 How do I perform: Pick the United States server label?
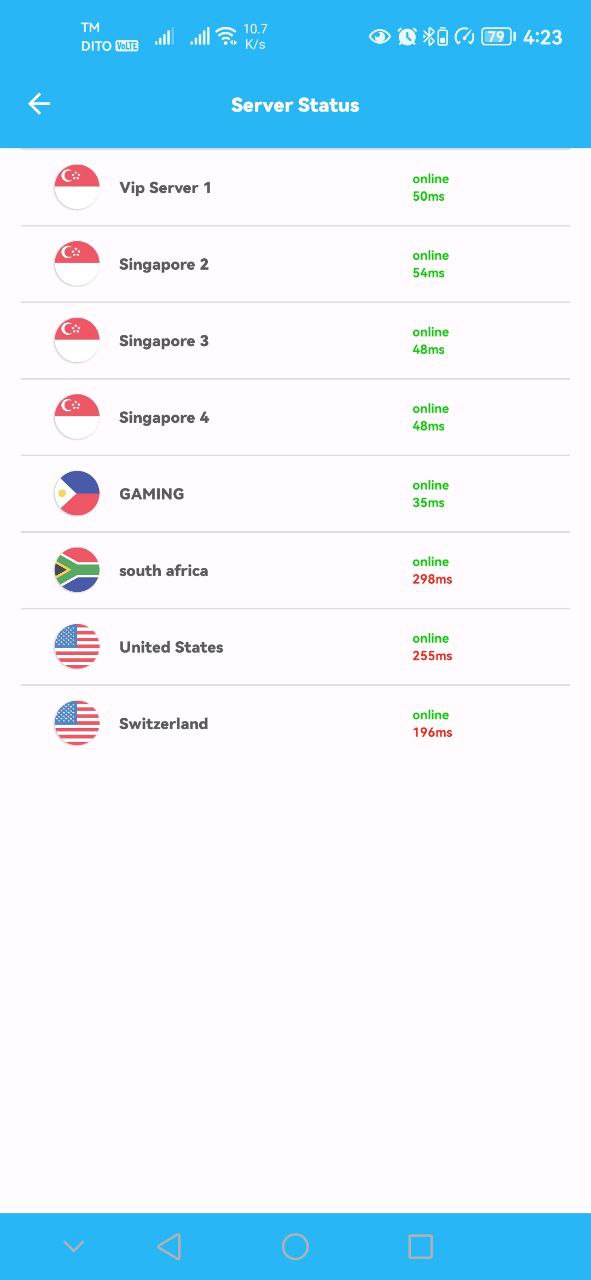171,647
